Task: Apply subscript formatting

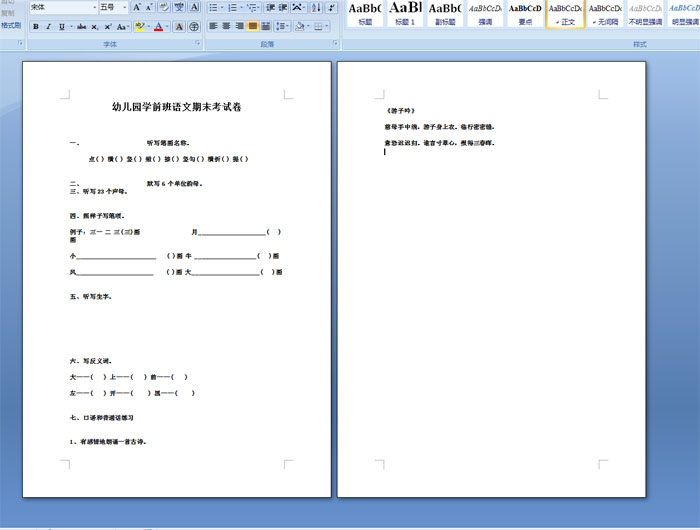Action: coord(95,27)
